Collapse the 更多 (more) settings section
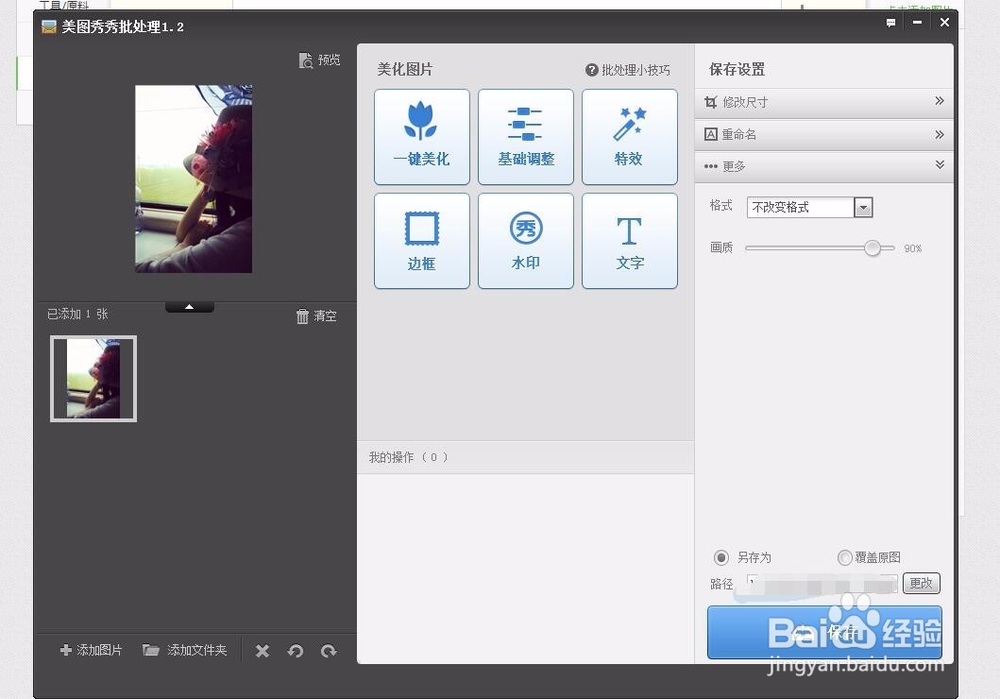The image size is (1000, 699). click(x=823, y=165)
